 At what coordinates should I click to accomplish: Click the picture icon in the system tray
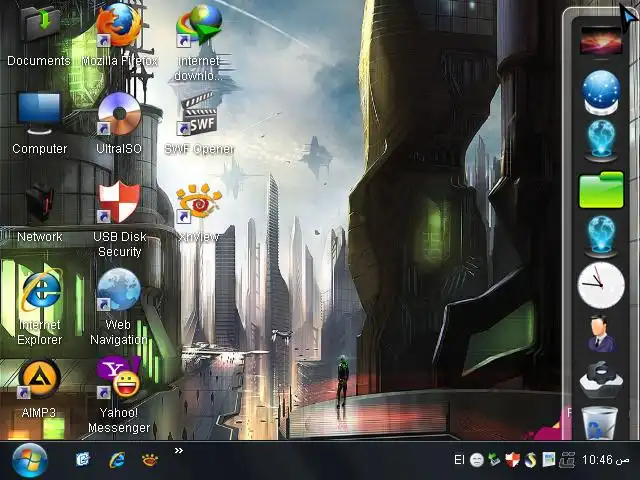[x=549, y=460]
